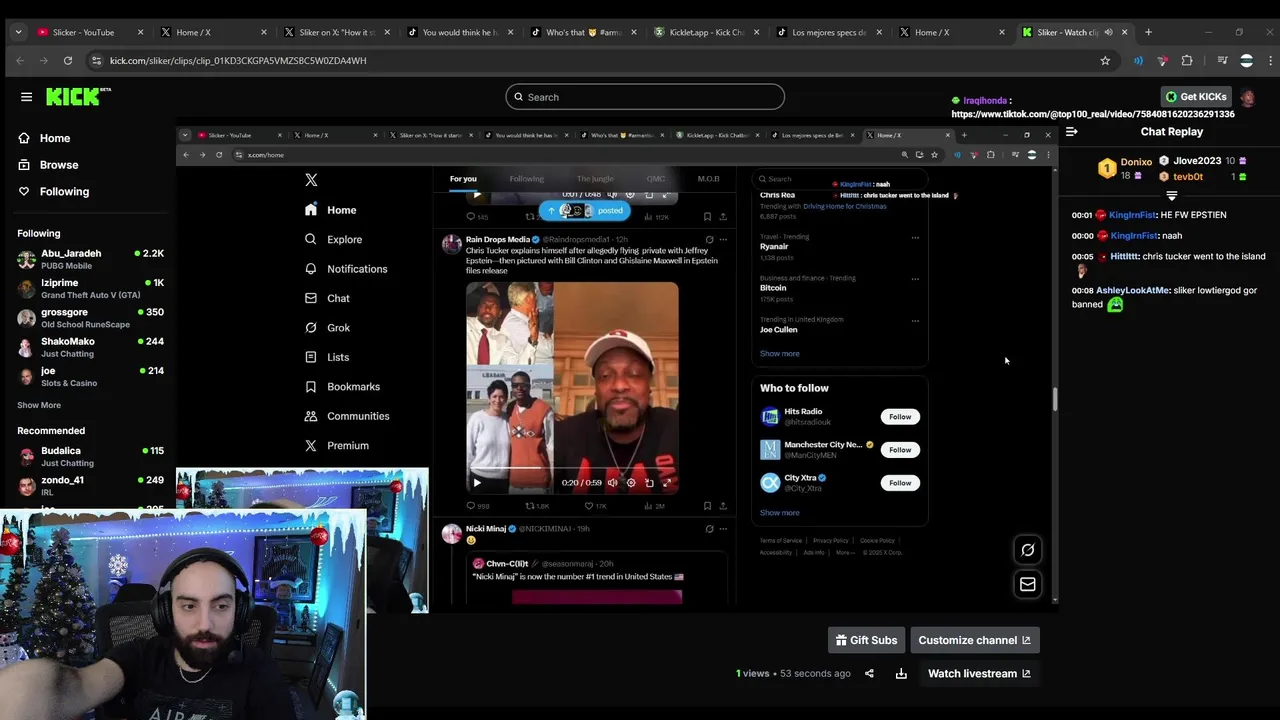
Task: Switch to the 'Who's that' TikTok tab
Action: coord(584,32)
